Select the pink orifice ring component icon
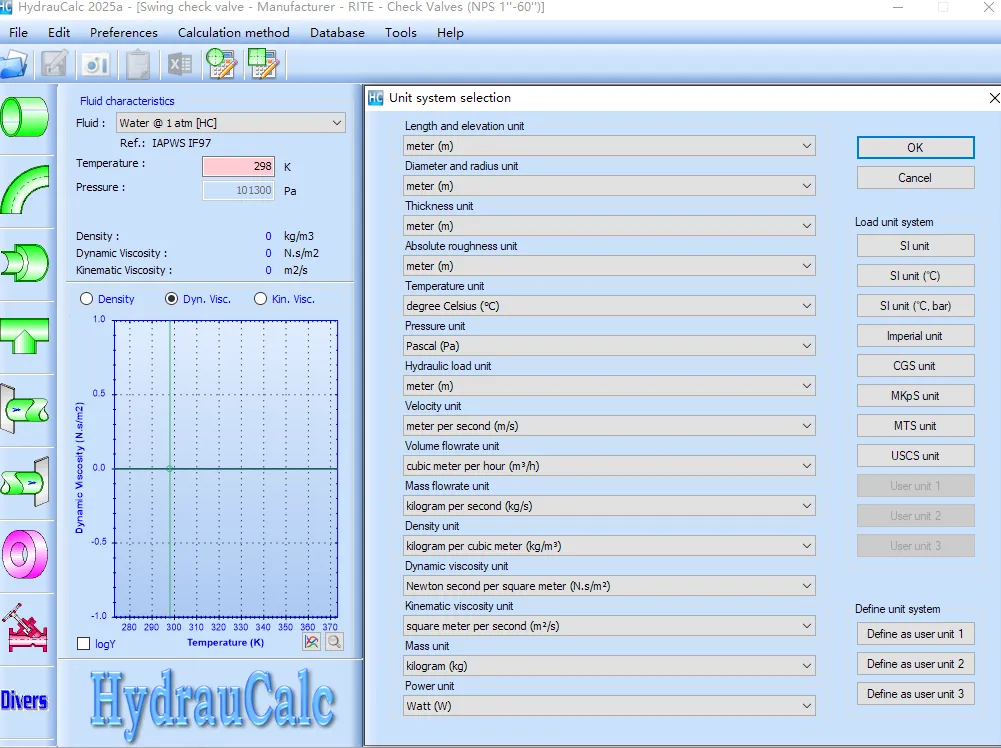The width and height of the screenshot is (1001, 748). click(24, 554)
